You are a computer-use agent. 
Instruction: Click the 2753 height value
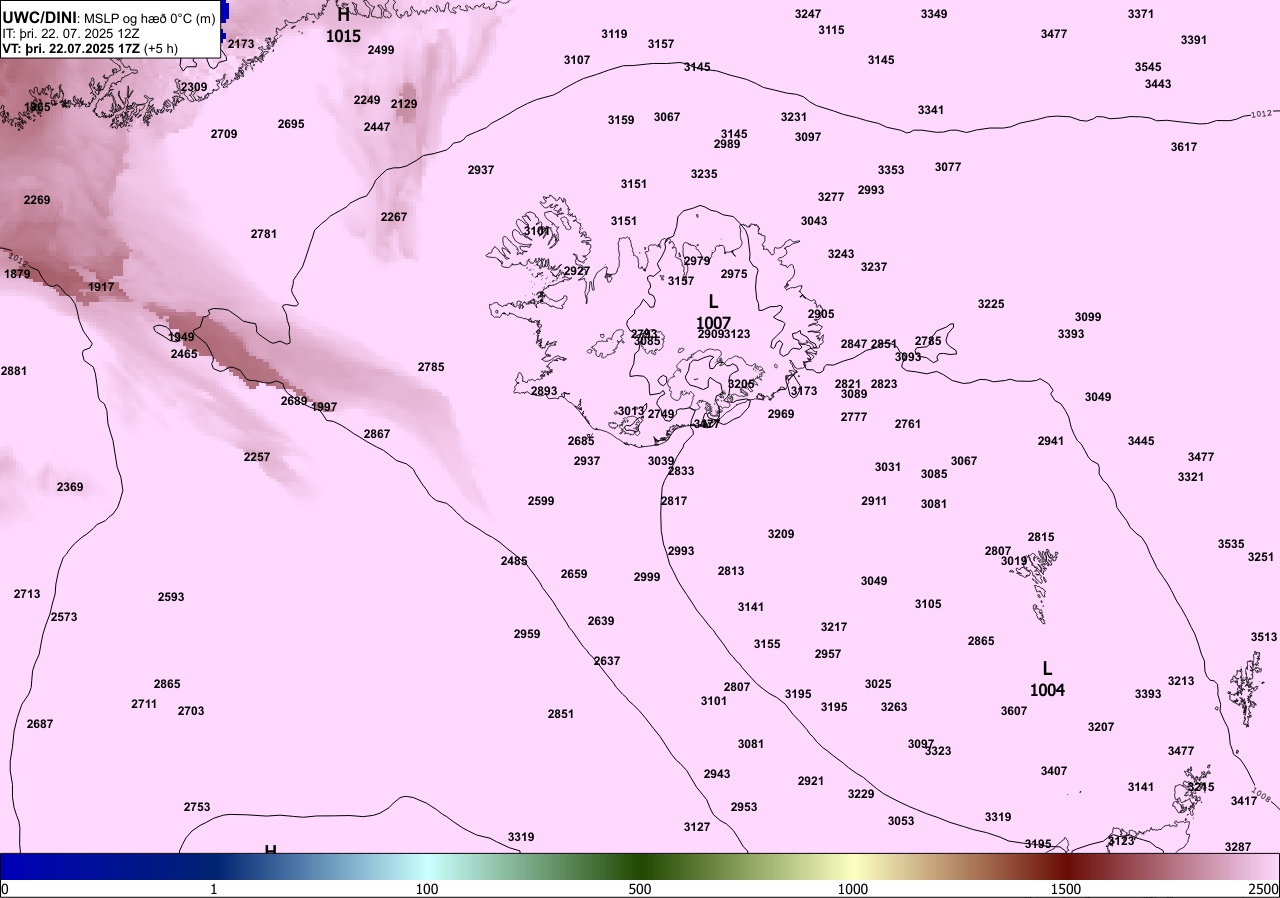point(197,807)
